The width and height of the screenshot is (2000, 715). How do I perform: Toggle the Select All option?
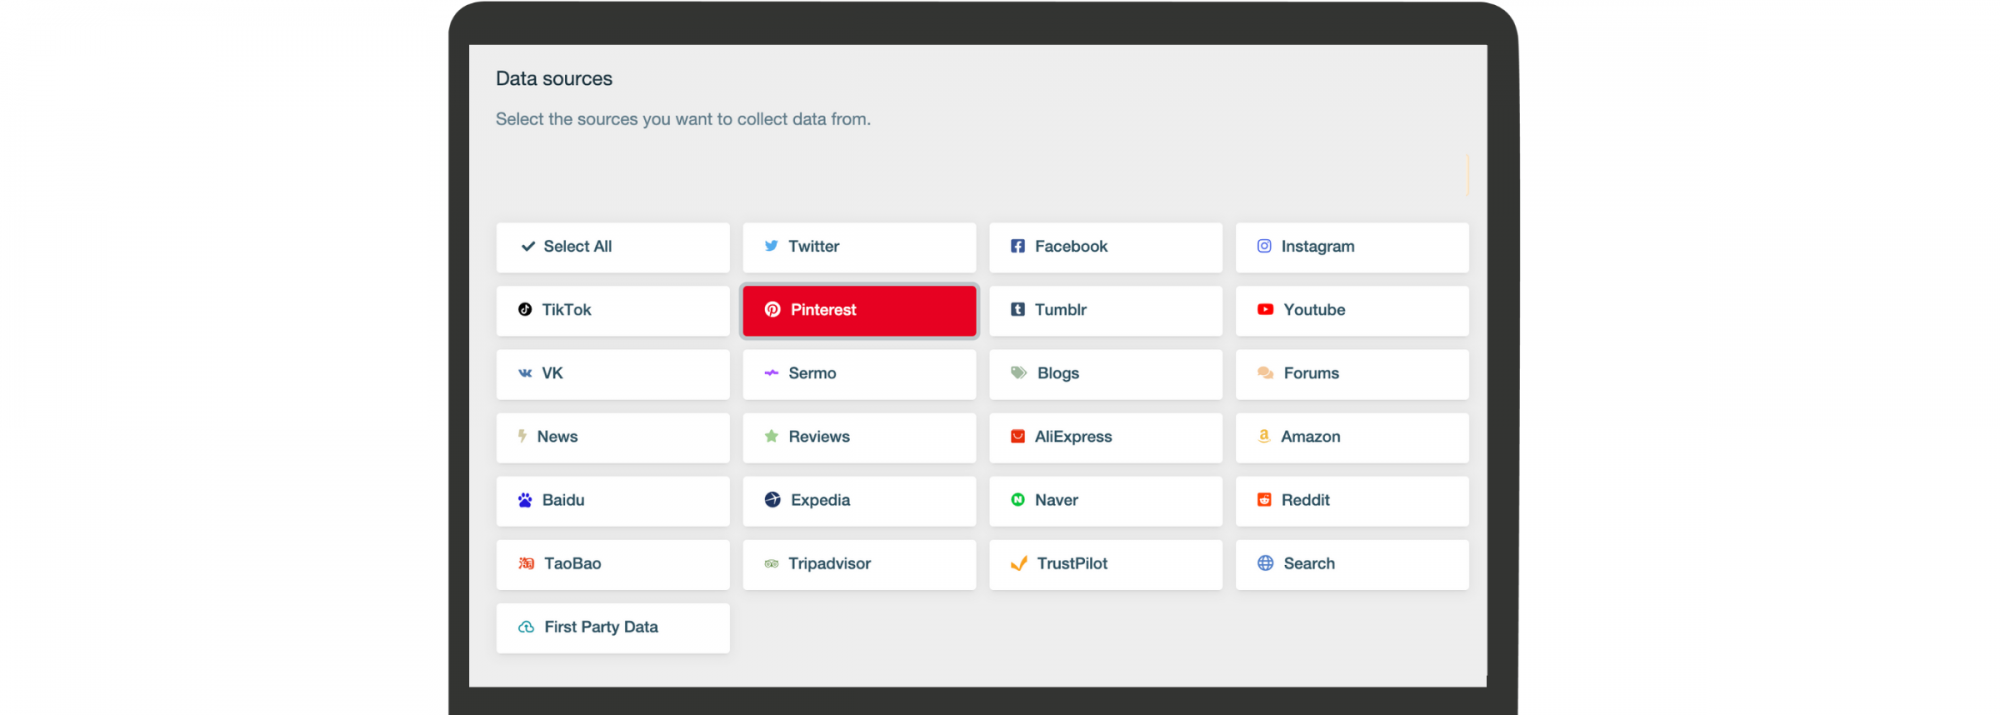point(612,247)
